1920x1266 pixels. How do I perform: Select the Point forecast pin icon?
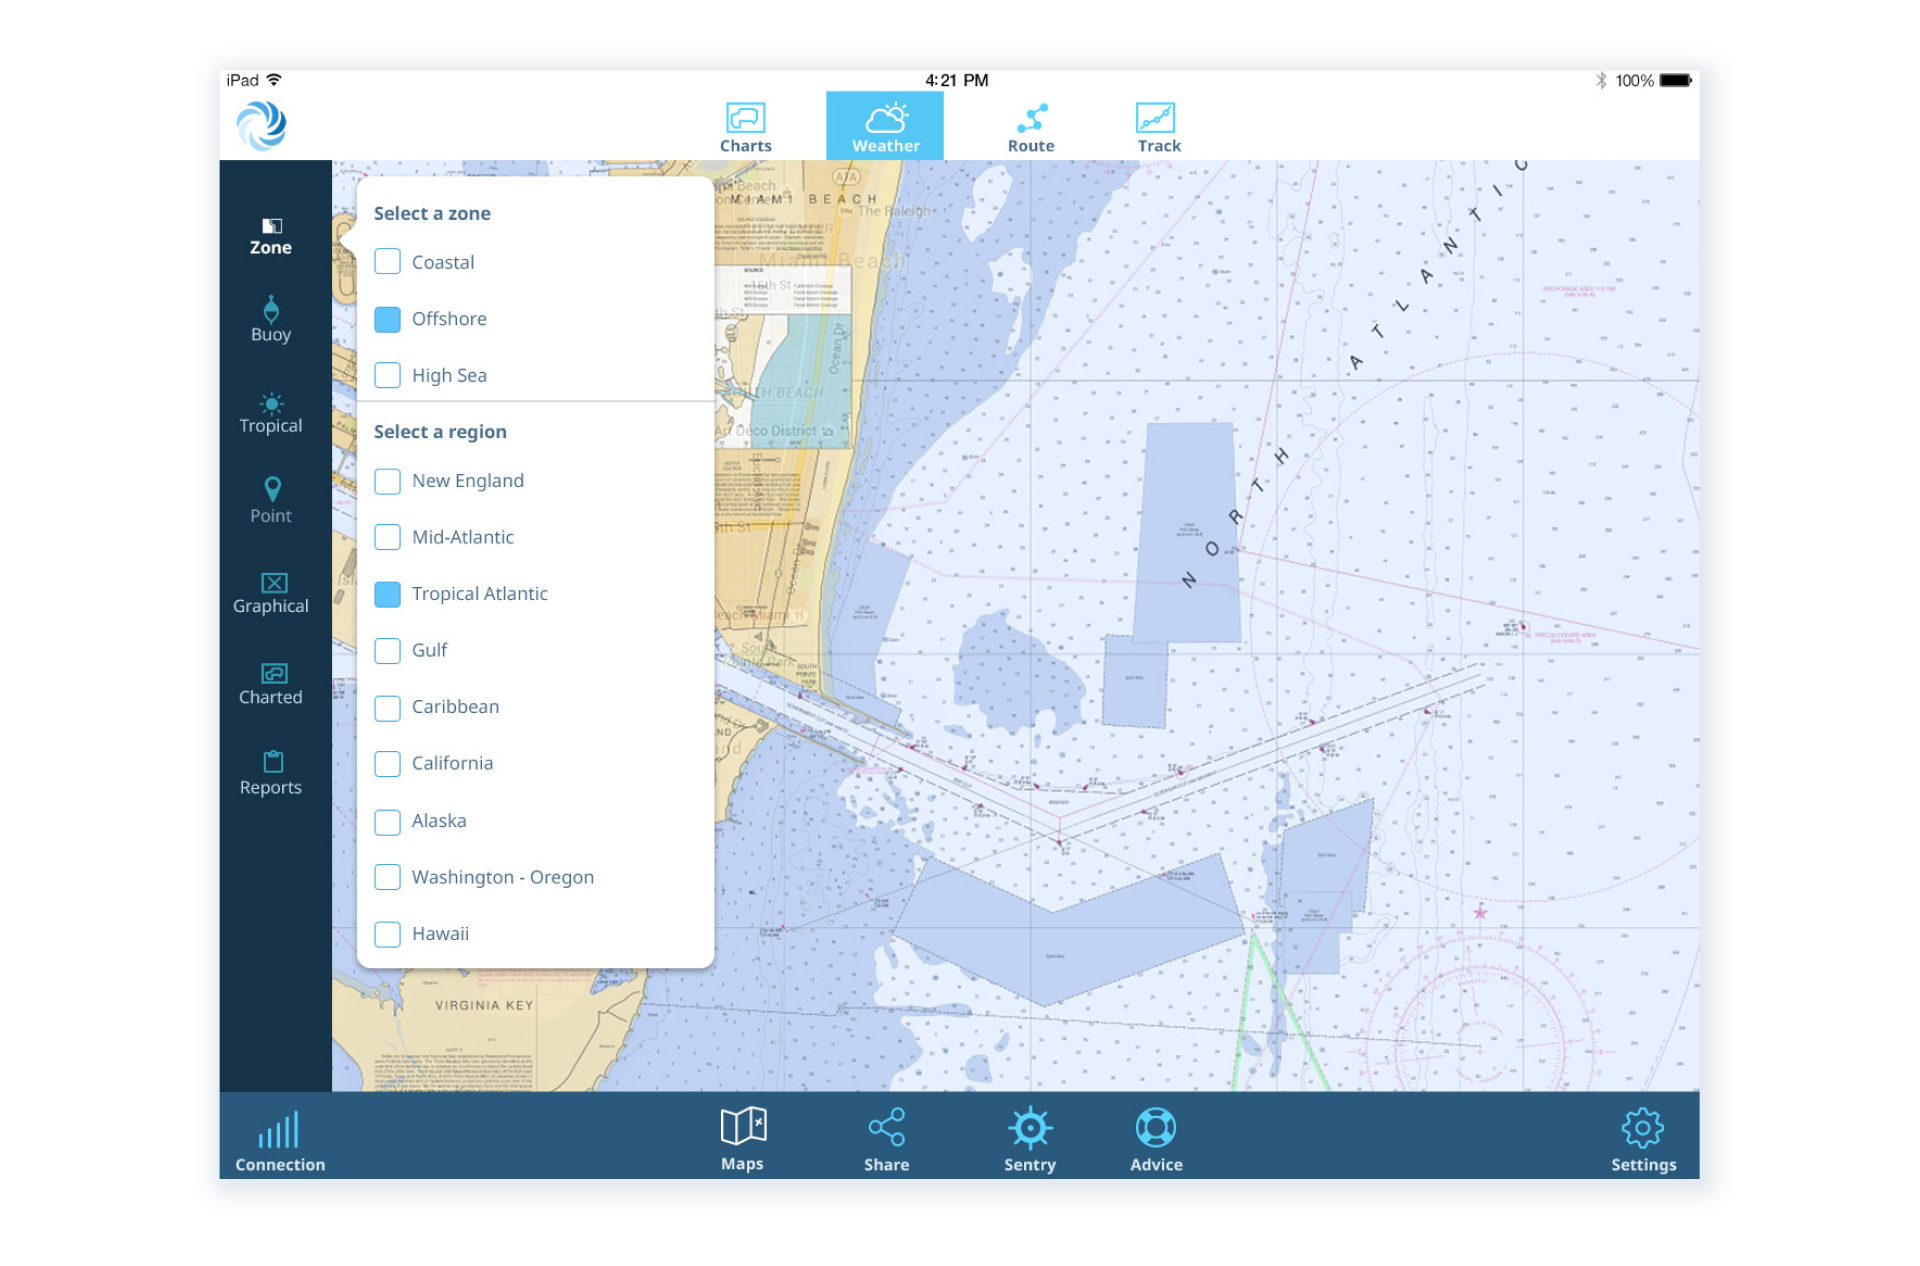[272, 489]
